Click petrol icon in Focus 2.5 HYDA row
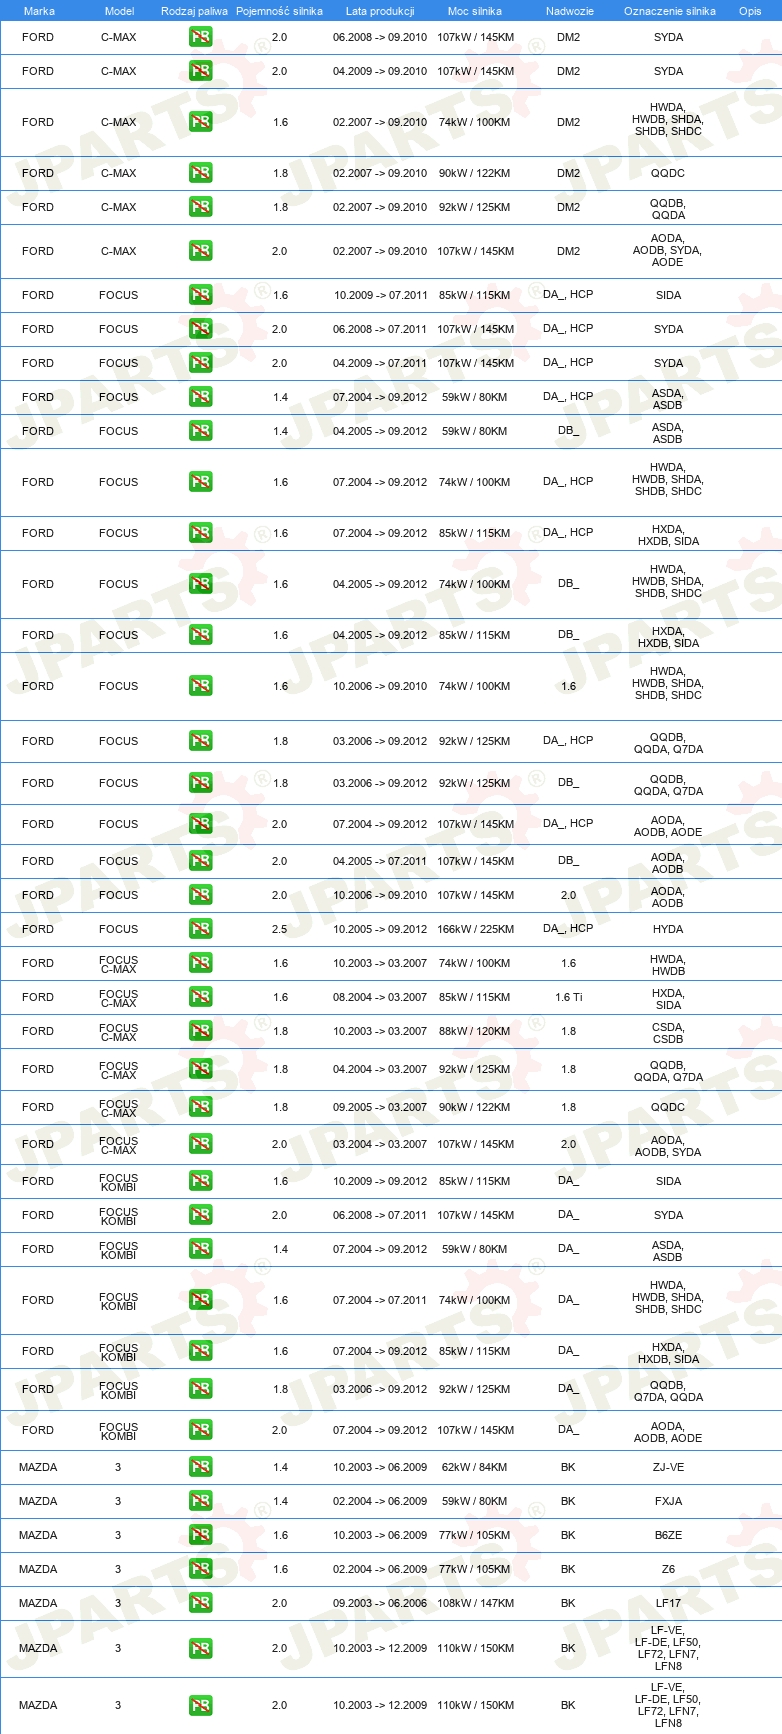The width and height of the screenshot is (782, 1734). [200, 929]
